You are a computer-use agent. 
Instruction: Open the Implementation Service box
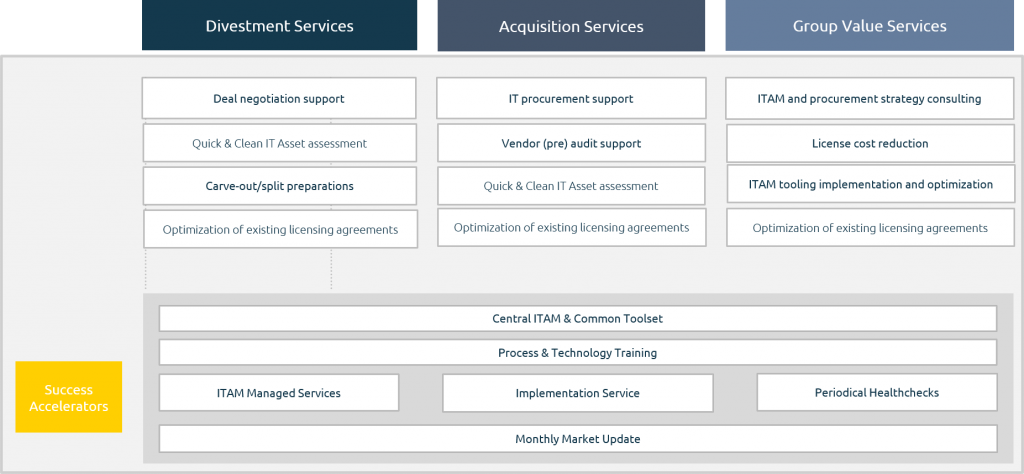[x=578, y=393]
